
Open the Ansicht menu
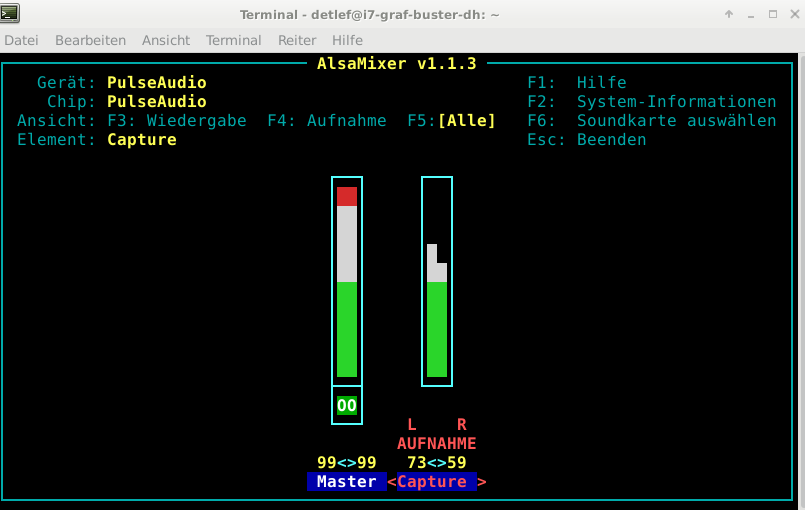coord(166,40)
